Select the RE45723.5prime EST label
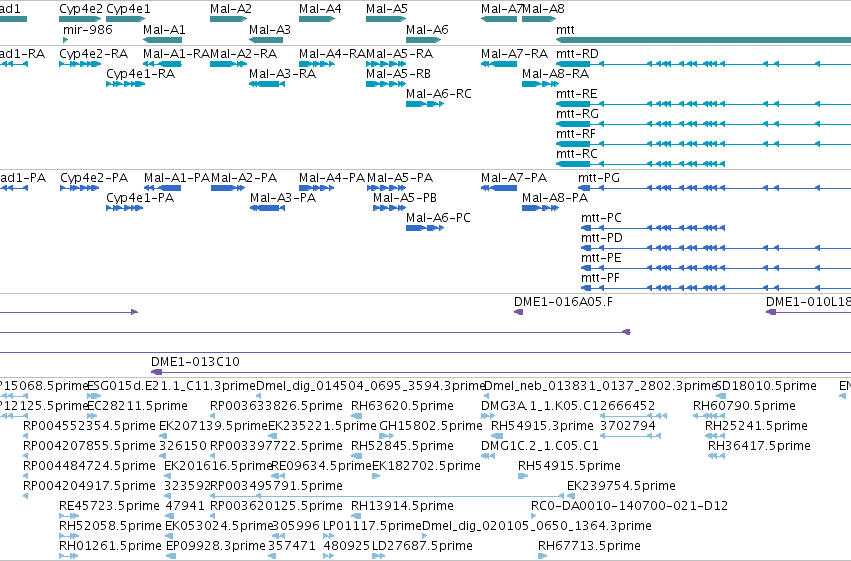851x561 pixels. [109, 506]
